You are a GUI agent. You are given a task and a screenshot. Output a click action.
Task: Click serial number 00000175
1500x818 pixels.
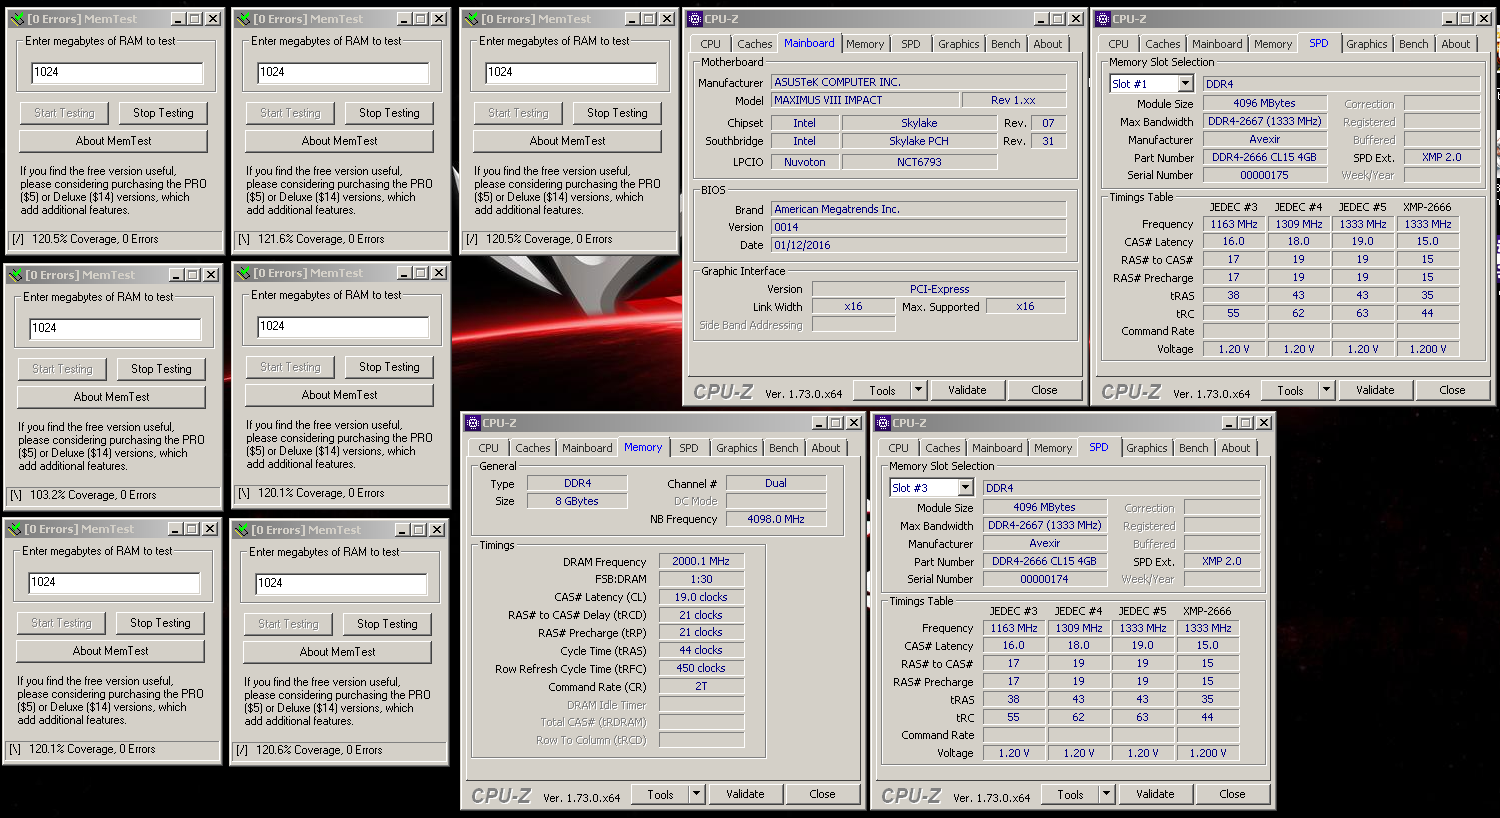pyautogui.click(x=1265, y=175)
